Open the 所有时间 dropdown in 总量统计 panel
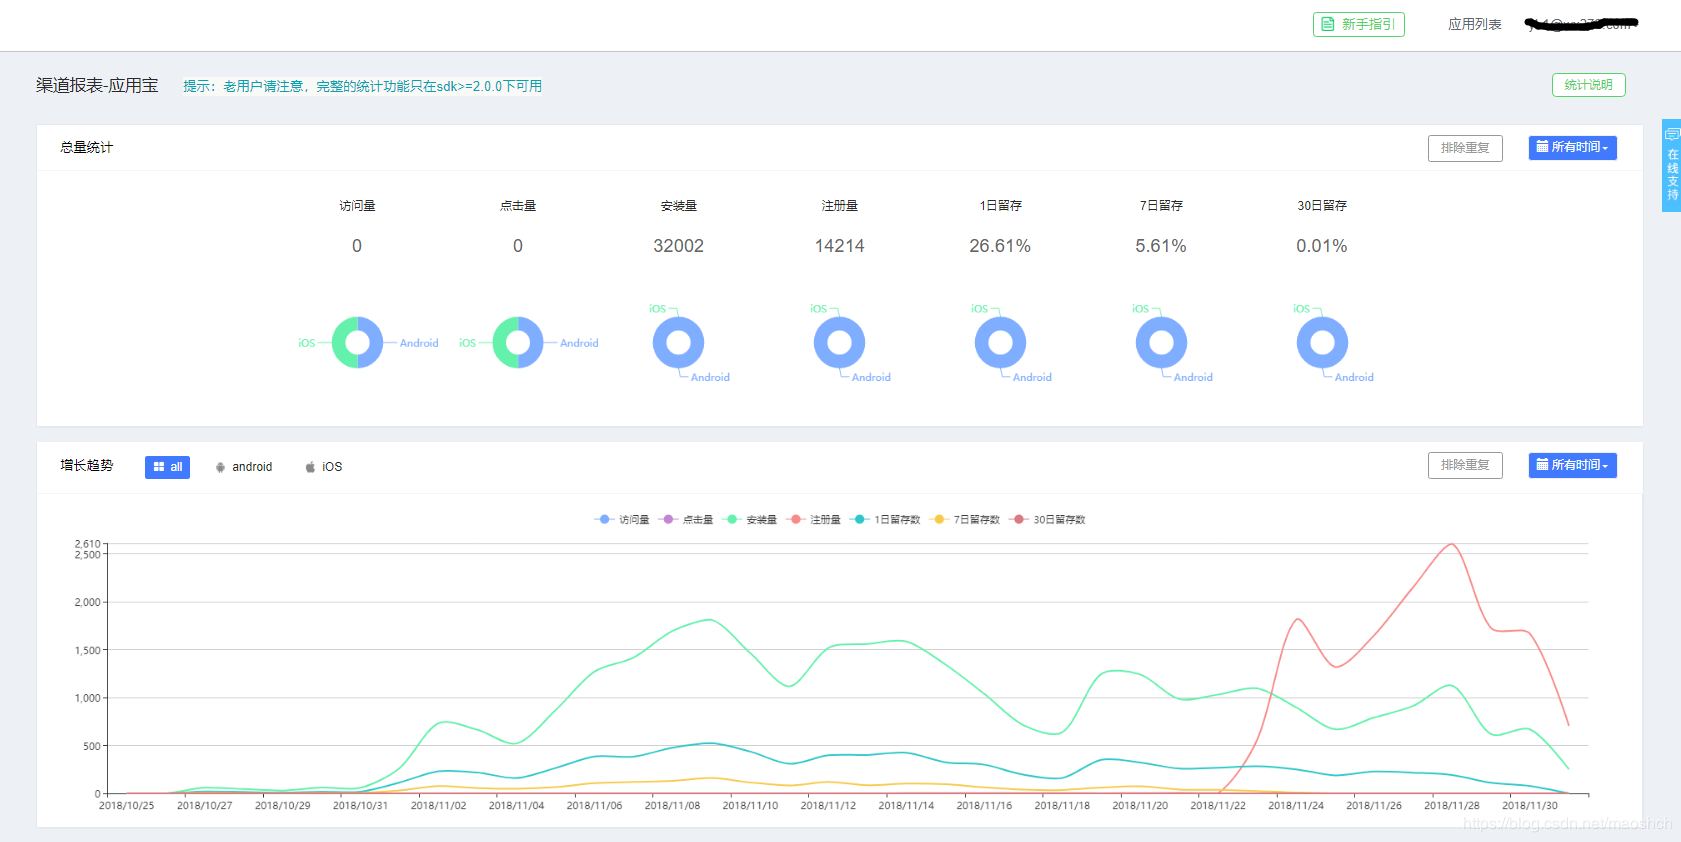The image size is (1681, 842). click(x=1572, y=147)
